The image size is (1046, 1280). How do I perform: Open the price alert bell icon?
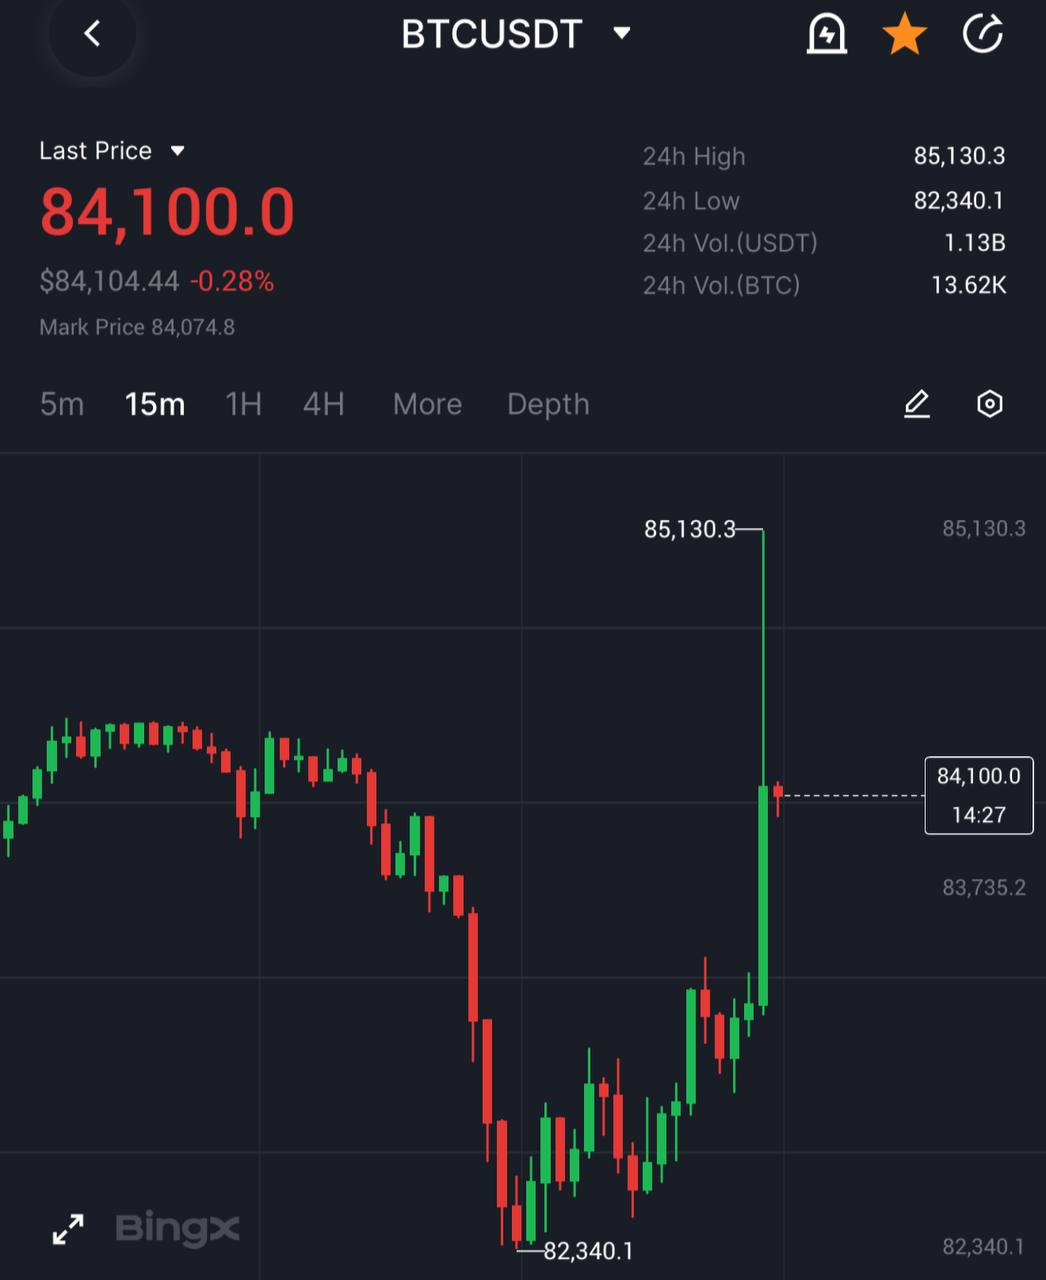[x=826, y=34]
